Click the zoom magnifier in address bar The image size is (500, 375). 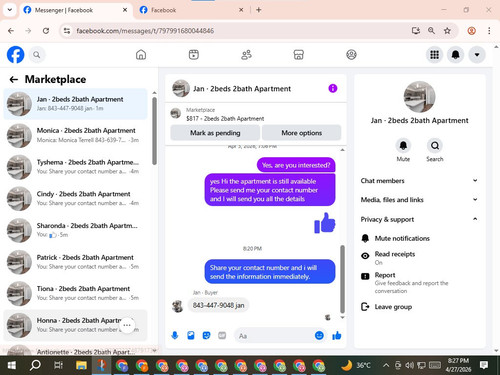[x=431, y=31]
